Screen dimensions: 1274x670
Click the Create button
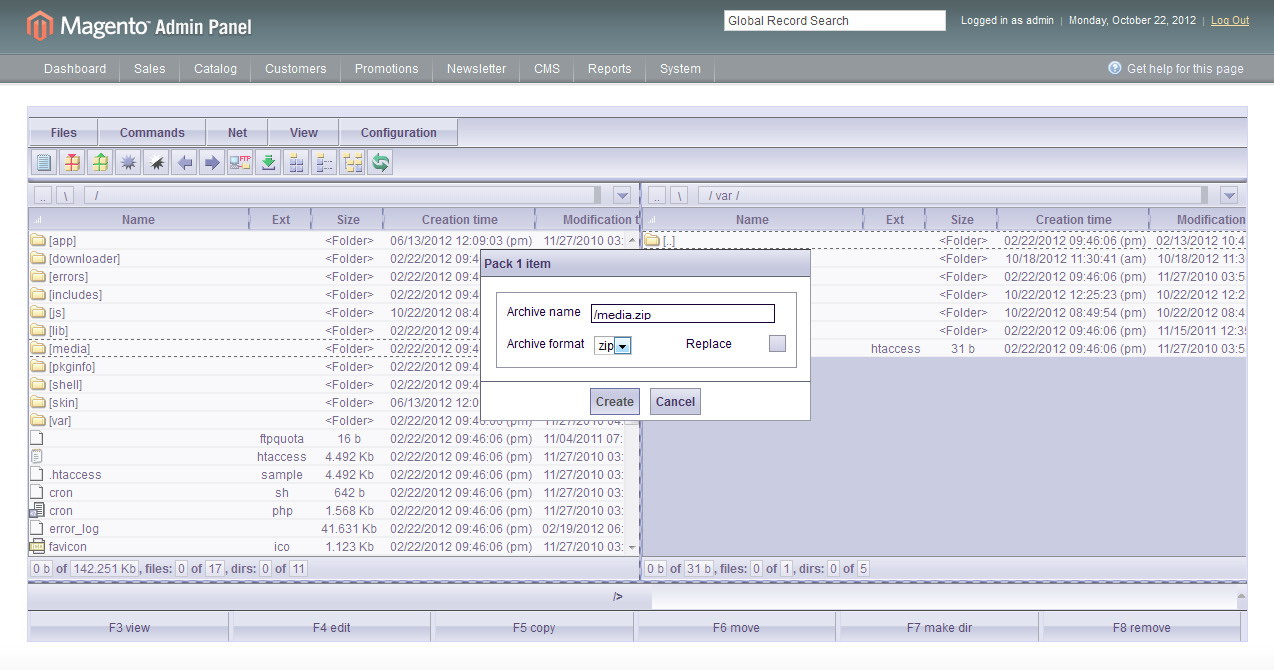614,401
